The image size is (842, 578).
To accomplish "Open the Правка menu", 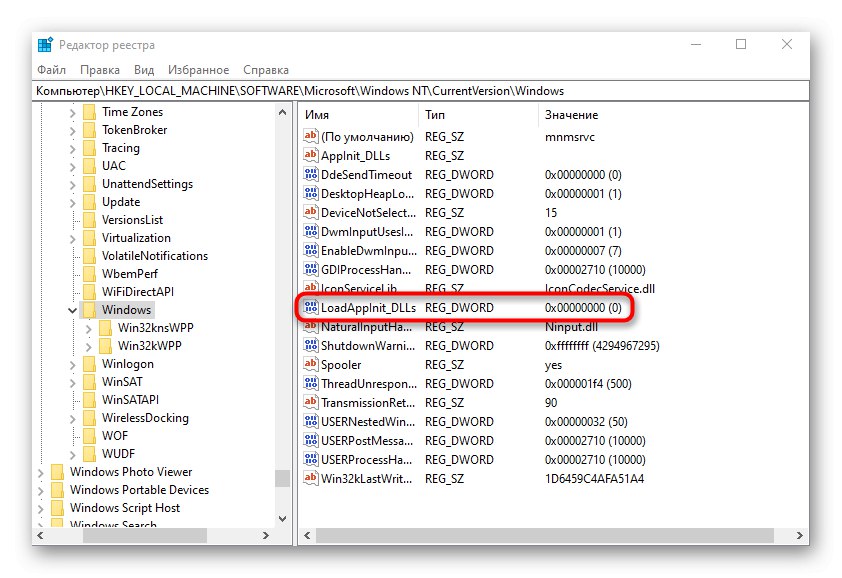I will [x=100, y=70].
